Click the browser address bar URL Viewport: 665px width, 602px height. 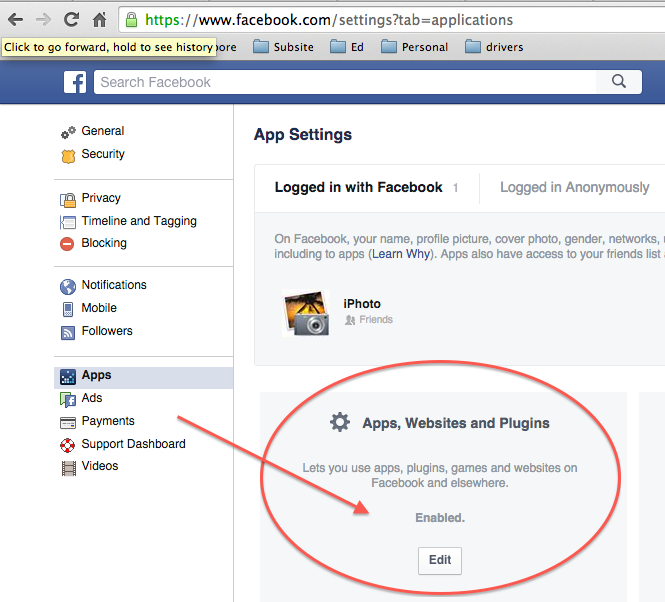(x=329, y=20)
